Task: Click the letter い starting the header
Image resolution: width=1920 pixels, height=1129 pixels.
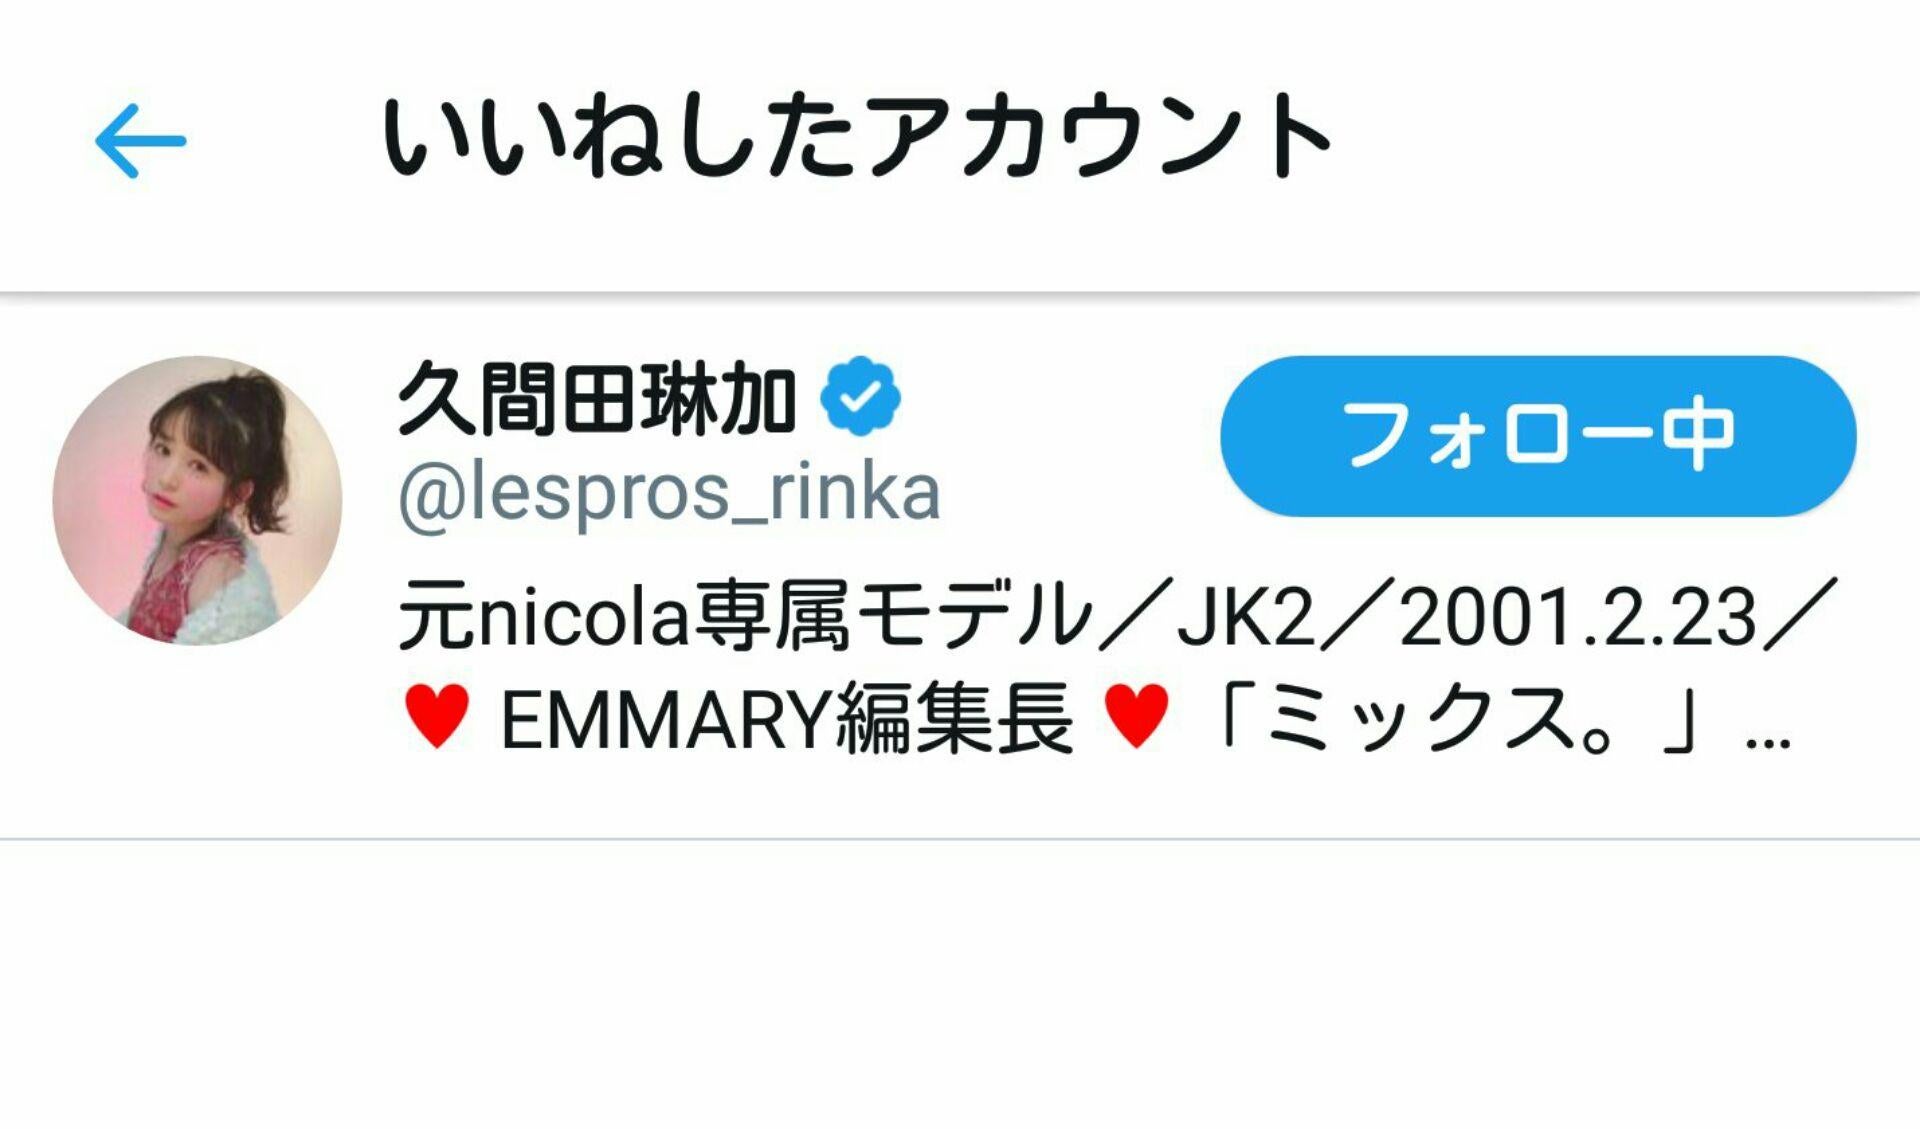Action: 424,137
